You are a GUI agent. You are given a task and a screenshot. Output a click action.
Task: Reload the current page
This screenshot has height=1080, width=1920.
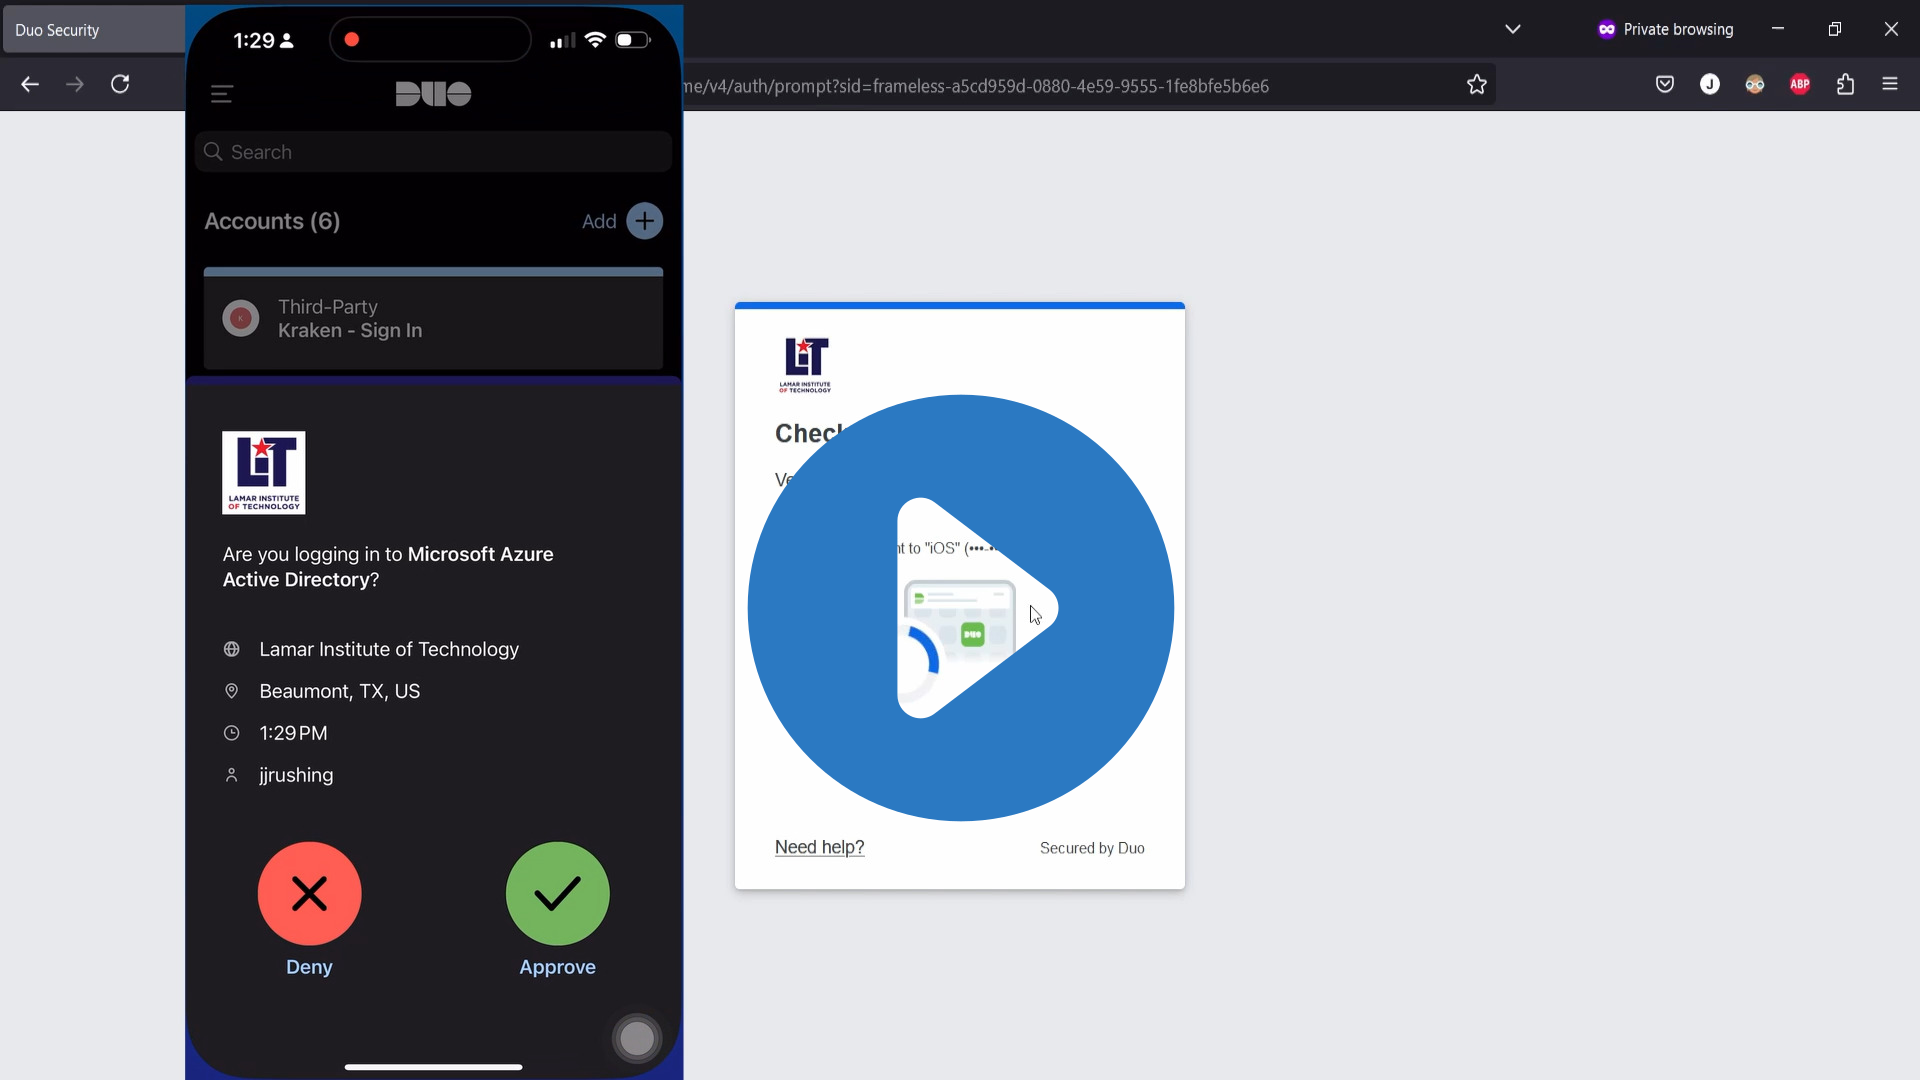[x=120, y=84]
